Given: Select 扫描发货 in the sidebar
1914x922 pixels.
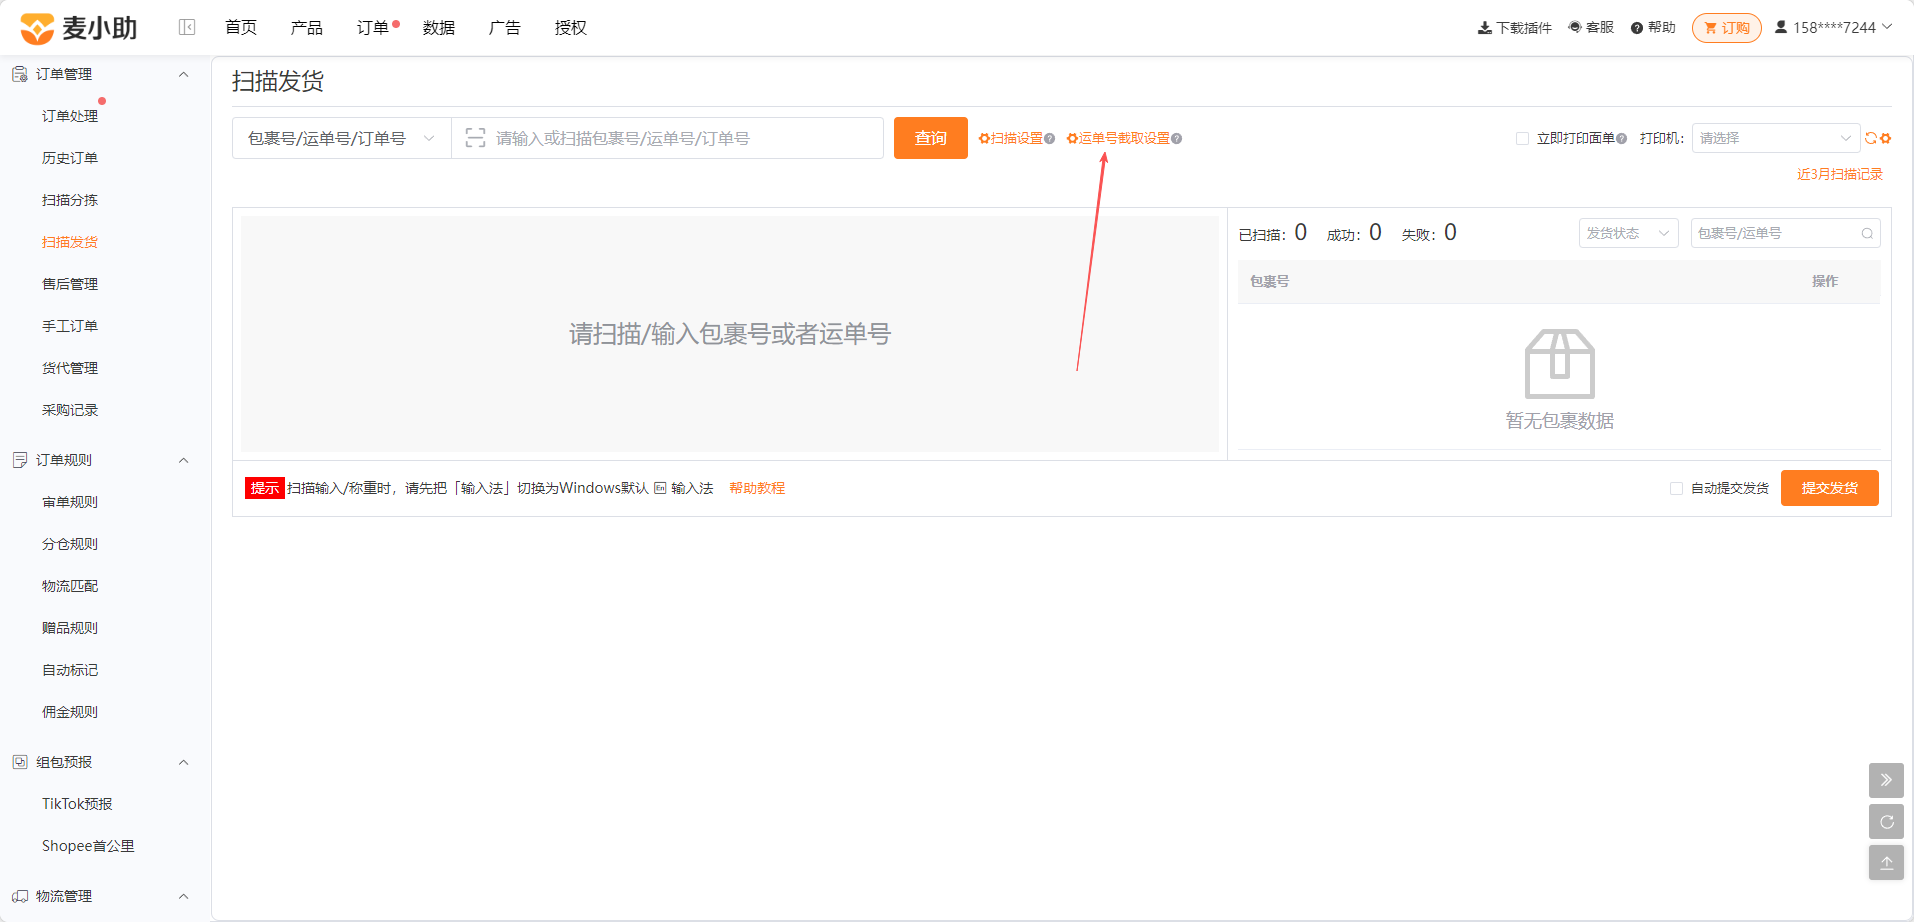Looking at the screenshot, I should pos(70,242).
